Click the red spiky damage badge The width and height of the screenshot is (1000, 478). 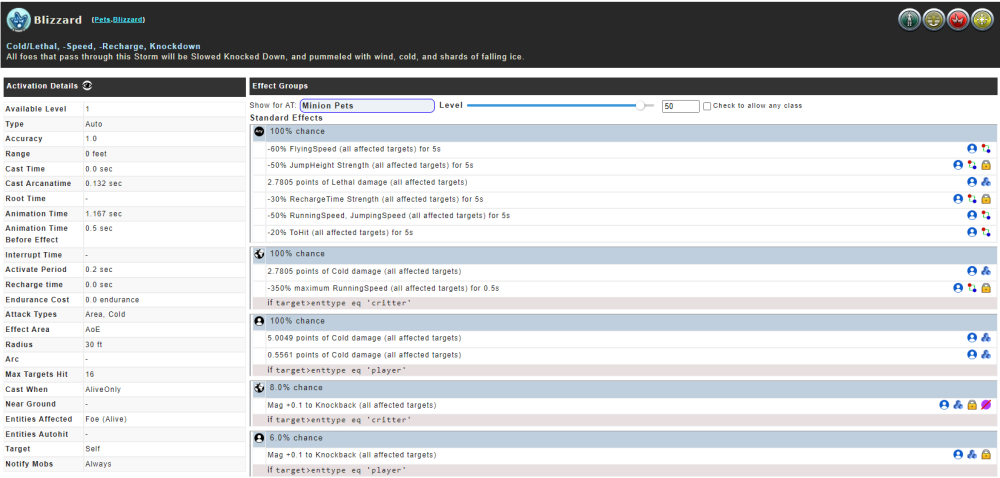[x=957, y=20]
